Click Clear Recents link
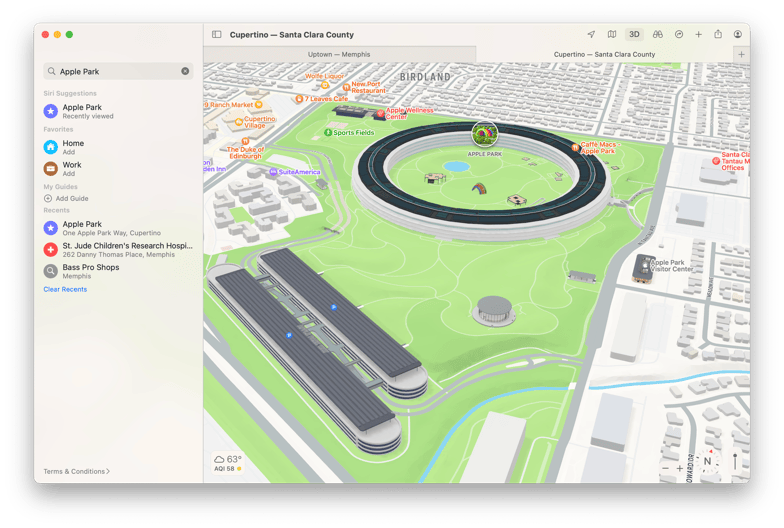 65,290
